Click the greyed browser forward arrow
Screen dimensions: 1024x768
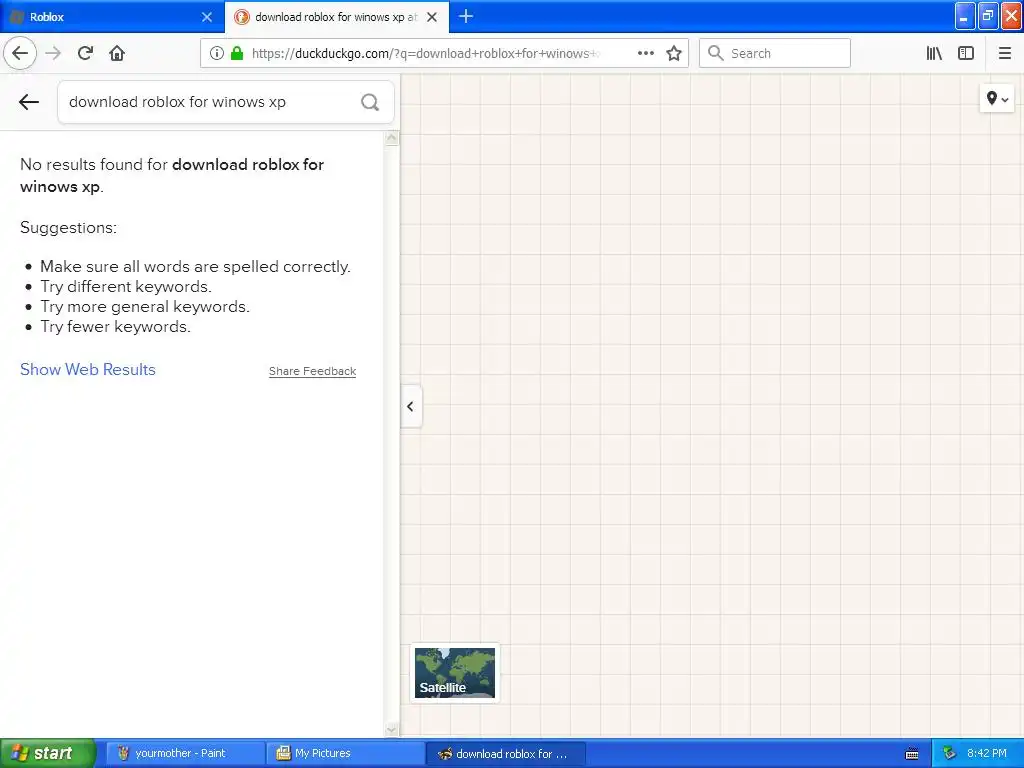pyautogui.click(x=53, y=53)
